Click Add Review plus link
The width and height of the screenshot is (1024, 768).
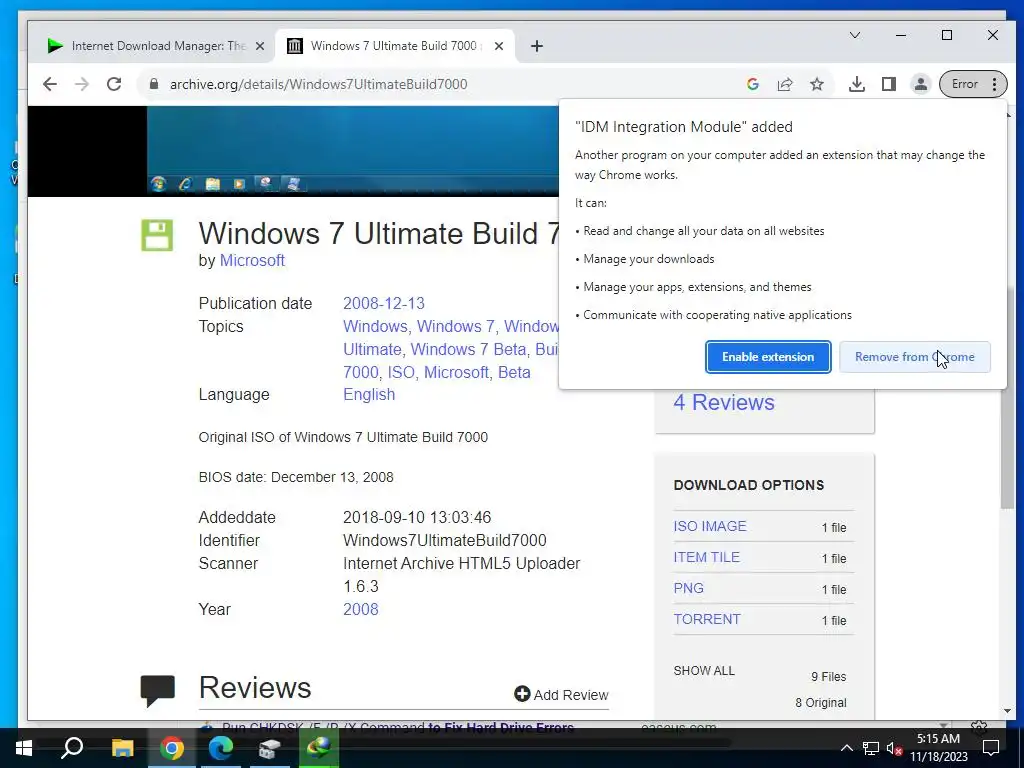tap(561, 695)
